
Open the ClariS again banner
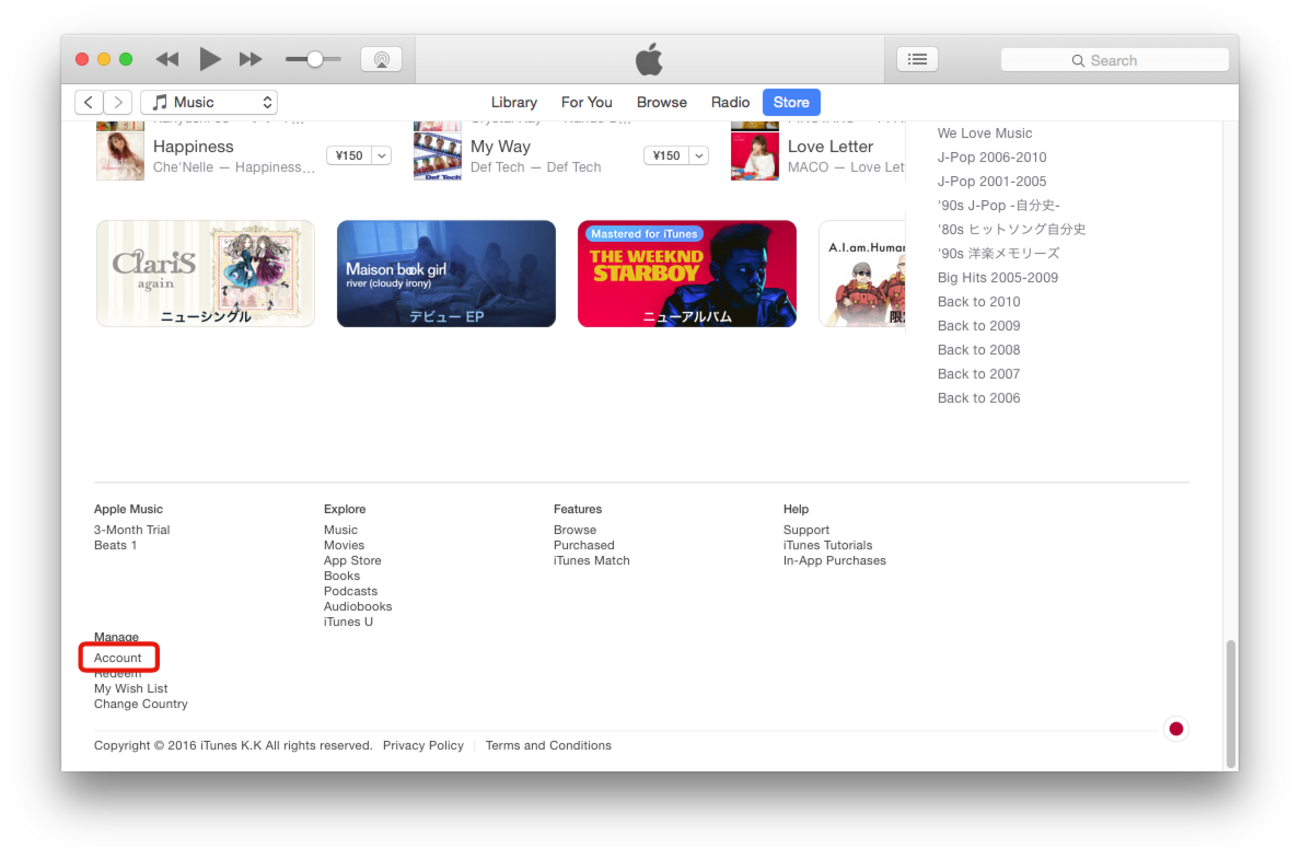205,274
